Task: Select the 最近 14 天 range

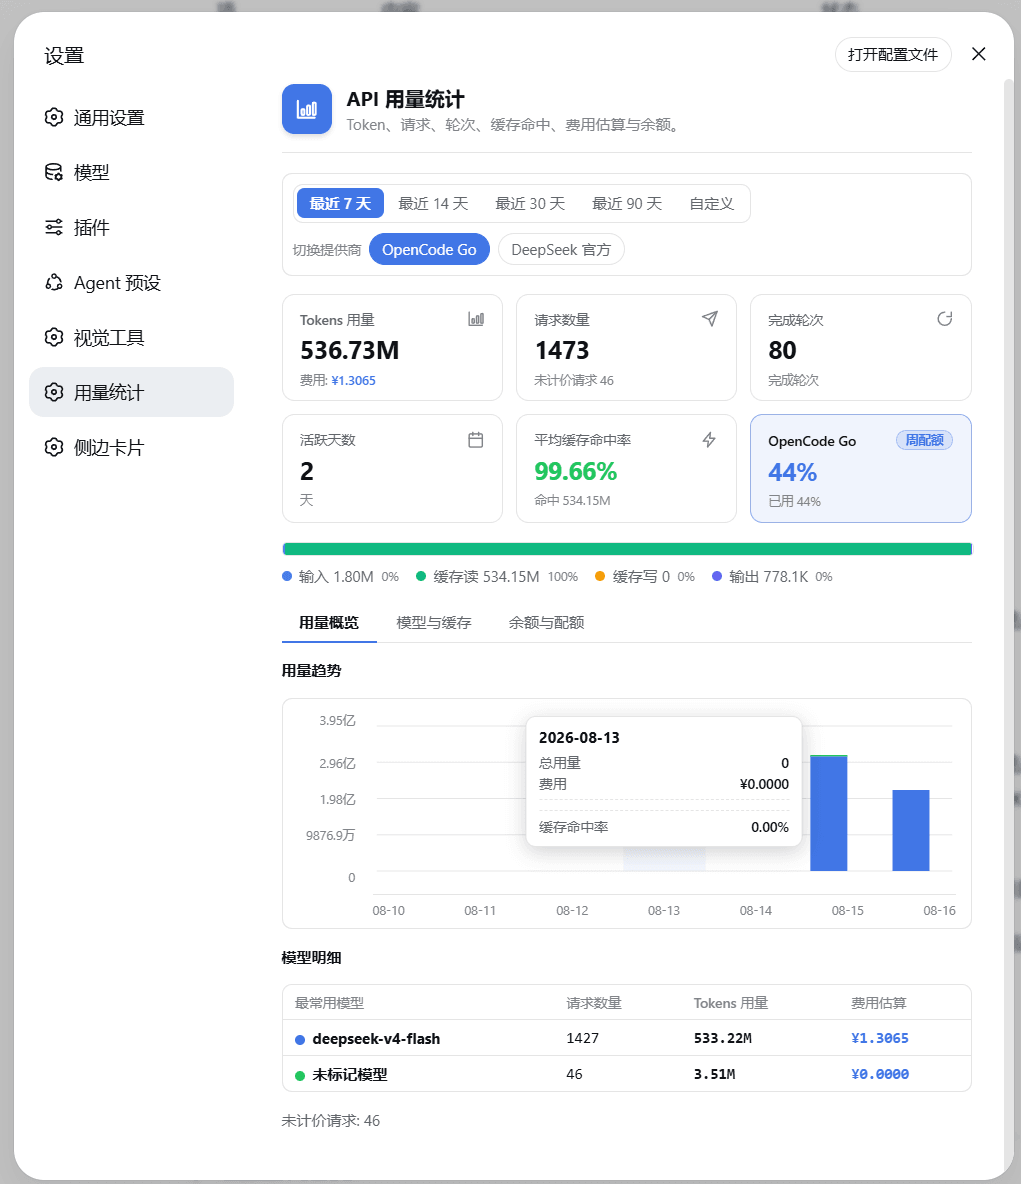Action: (433, 203)
